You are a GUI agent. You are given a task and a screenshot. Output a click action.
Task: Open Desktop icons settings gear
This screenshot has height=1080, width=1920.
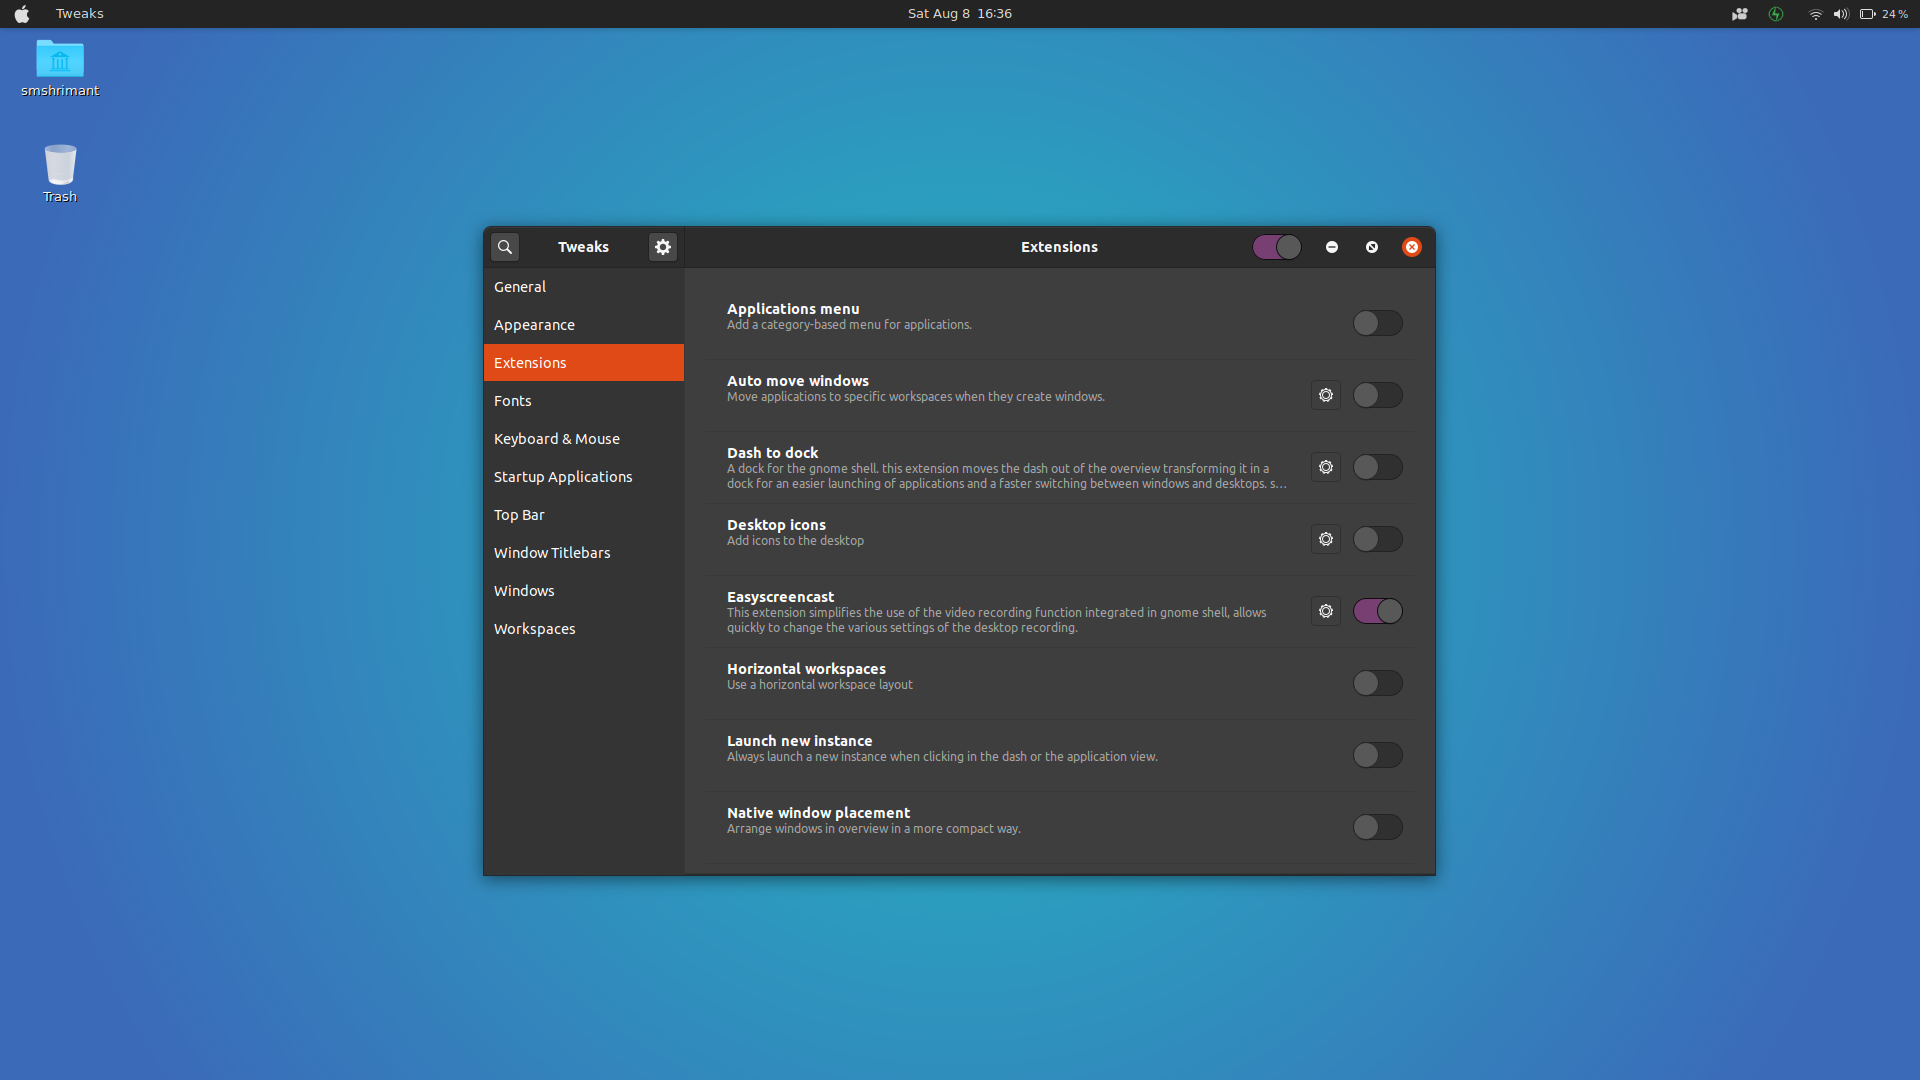[1326, 539]
